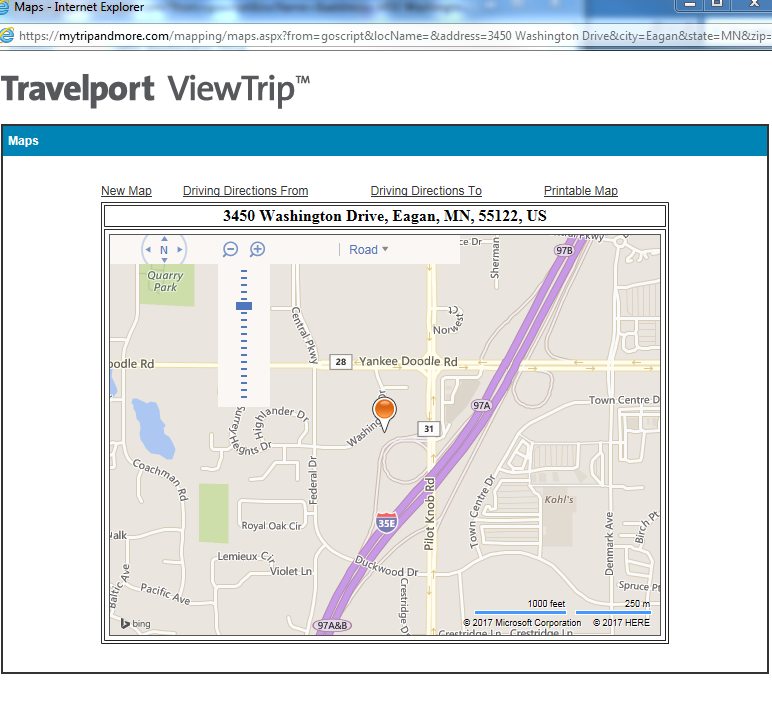Click the zoom out magnifier icon

point(230,250)
